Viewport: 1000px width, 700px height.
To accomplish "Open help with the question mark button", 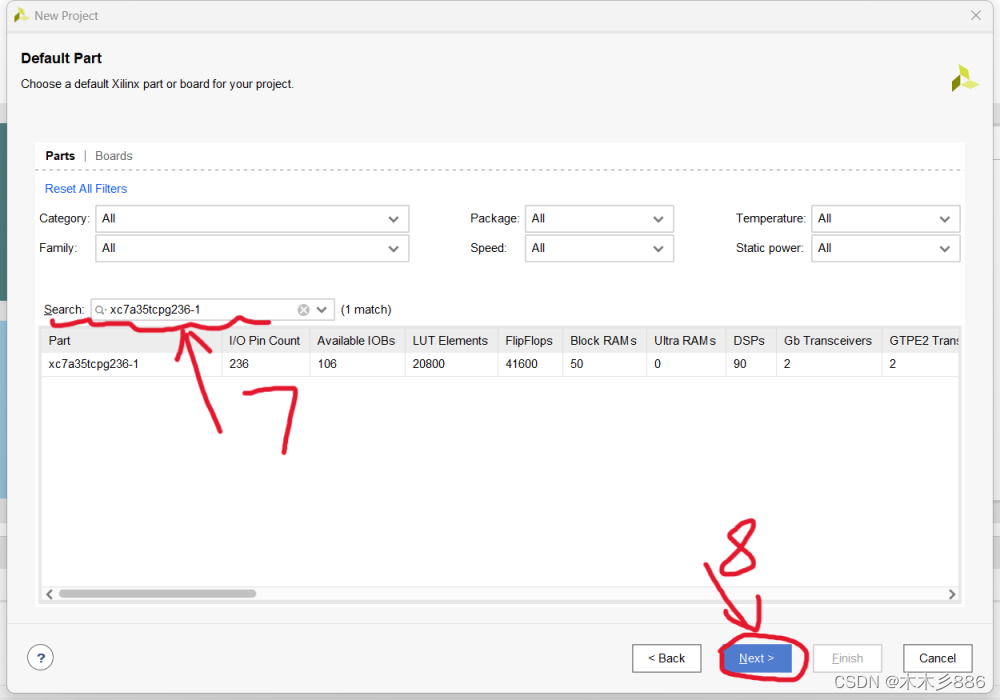I will point(40,658).
